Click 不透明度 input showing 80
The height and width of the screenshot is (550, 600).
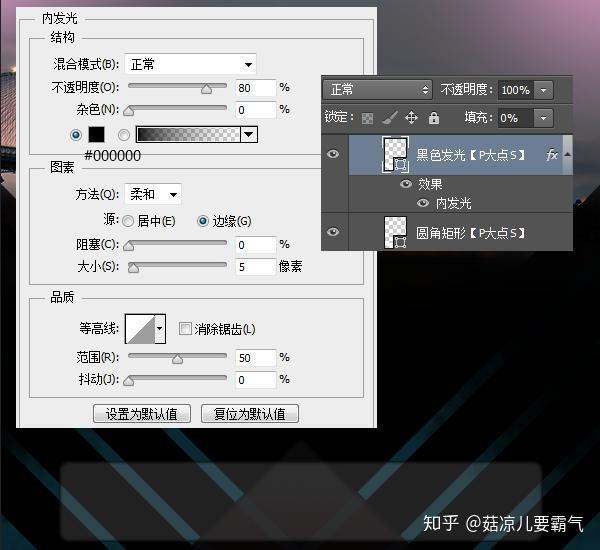point(256,88)
